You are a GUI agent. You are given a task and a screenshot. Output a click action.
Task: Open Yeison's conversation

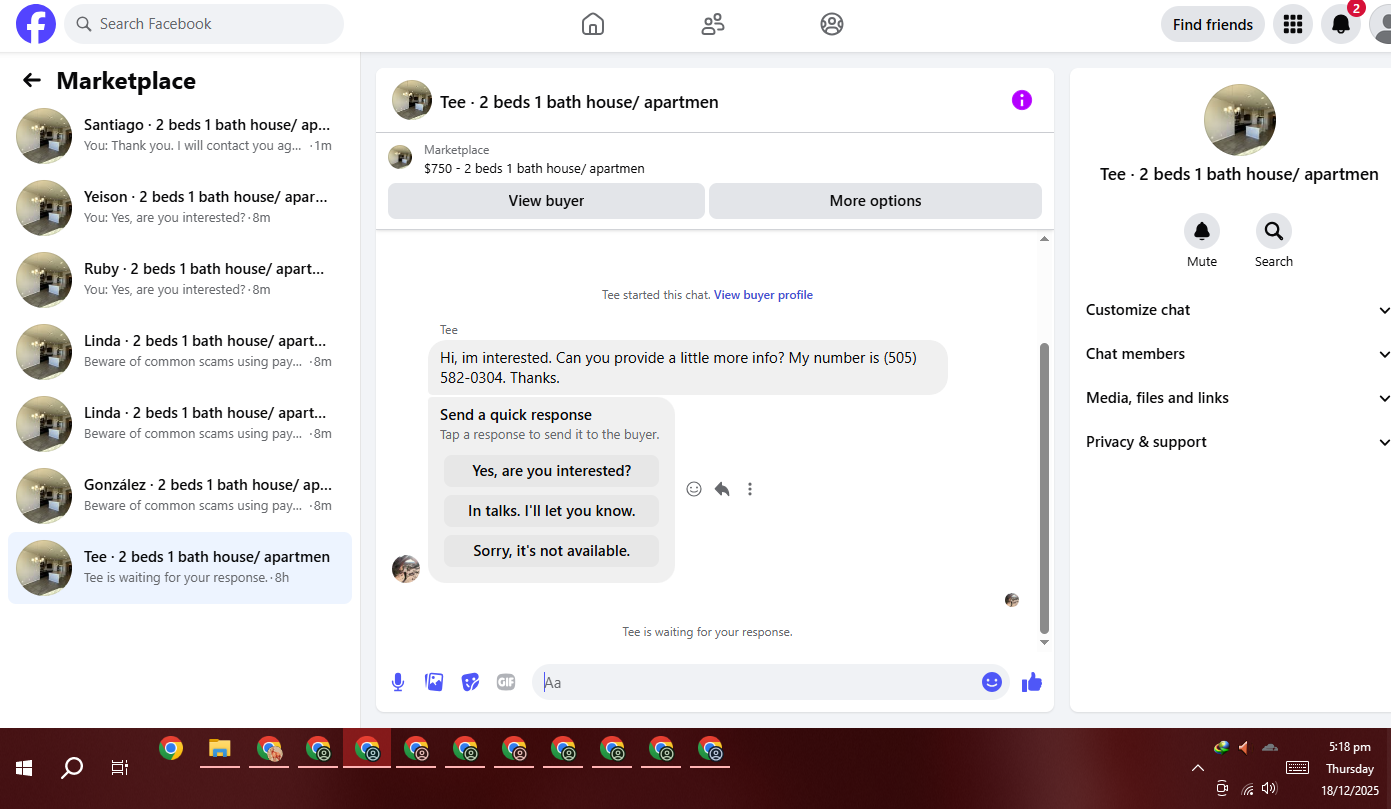[180, 208]
